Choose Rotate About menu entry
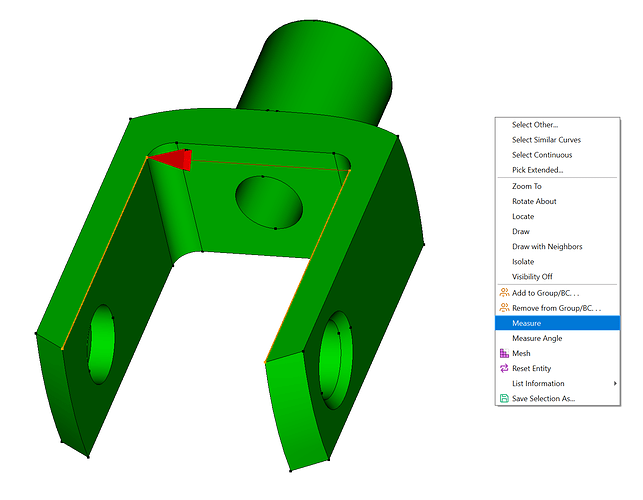 point(557,201)
